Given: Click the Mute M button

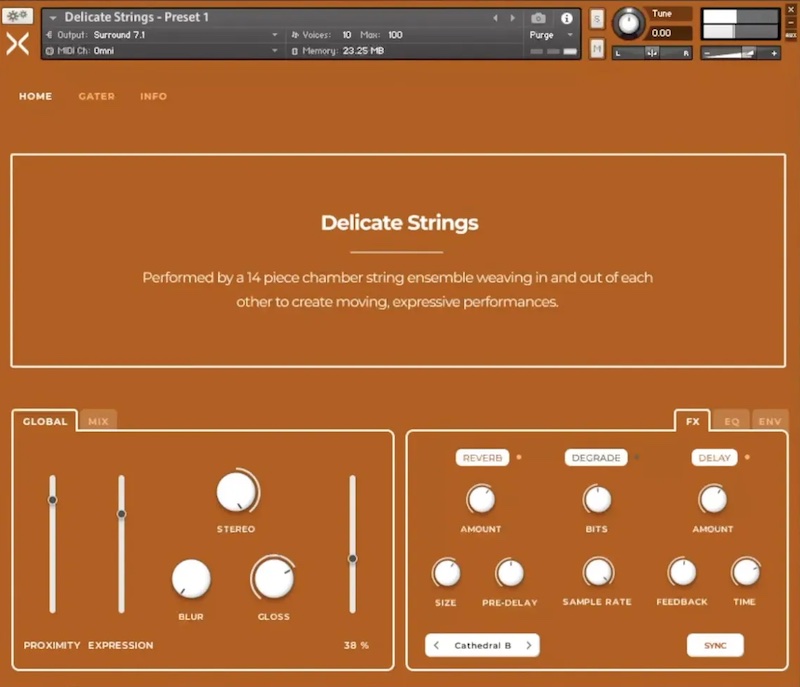Looking at the screenshot, I should (597, 48).
